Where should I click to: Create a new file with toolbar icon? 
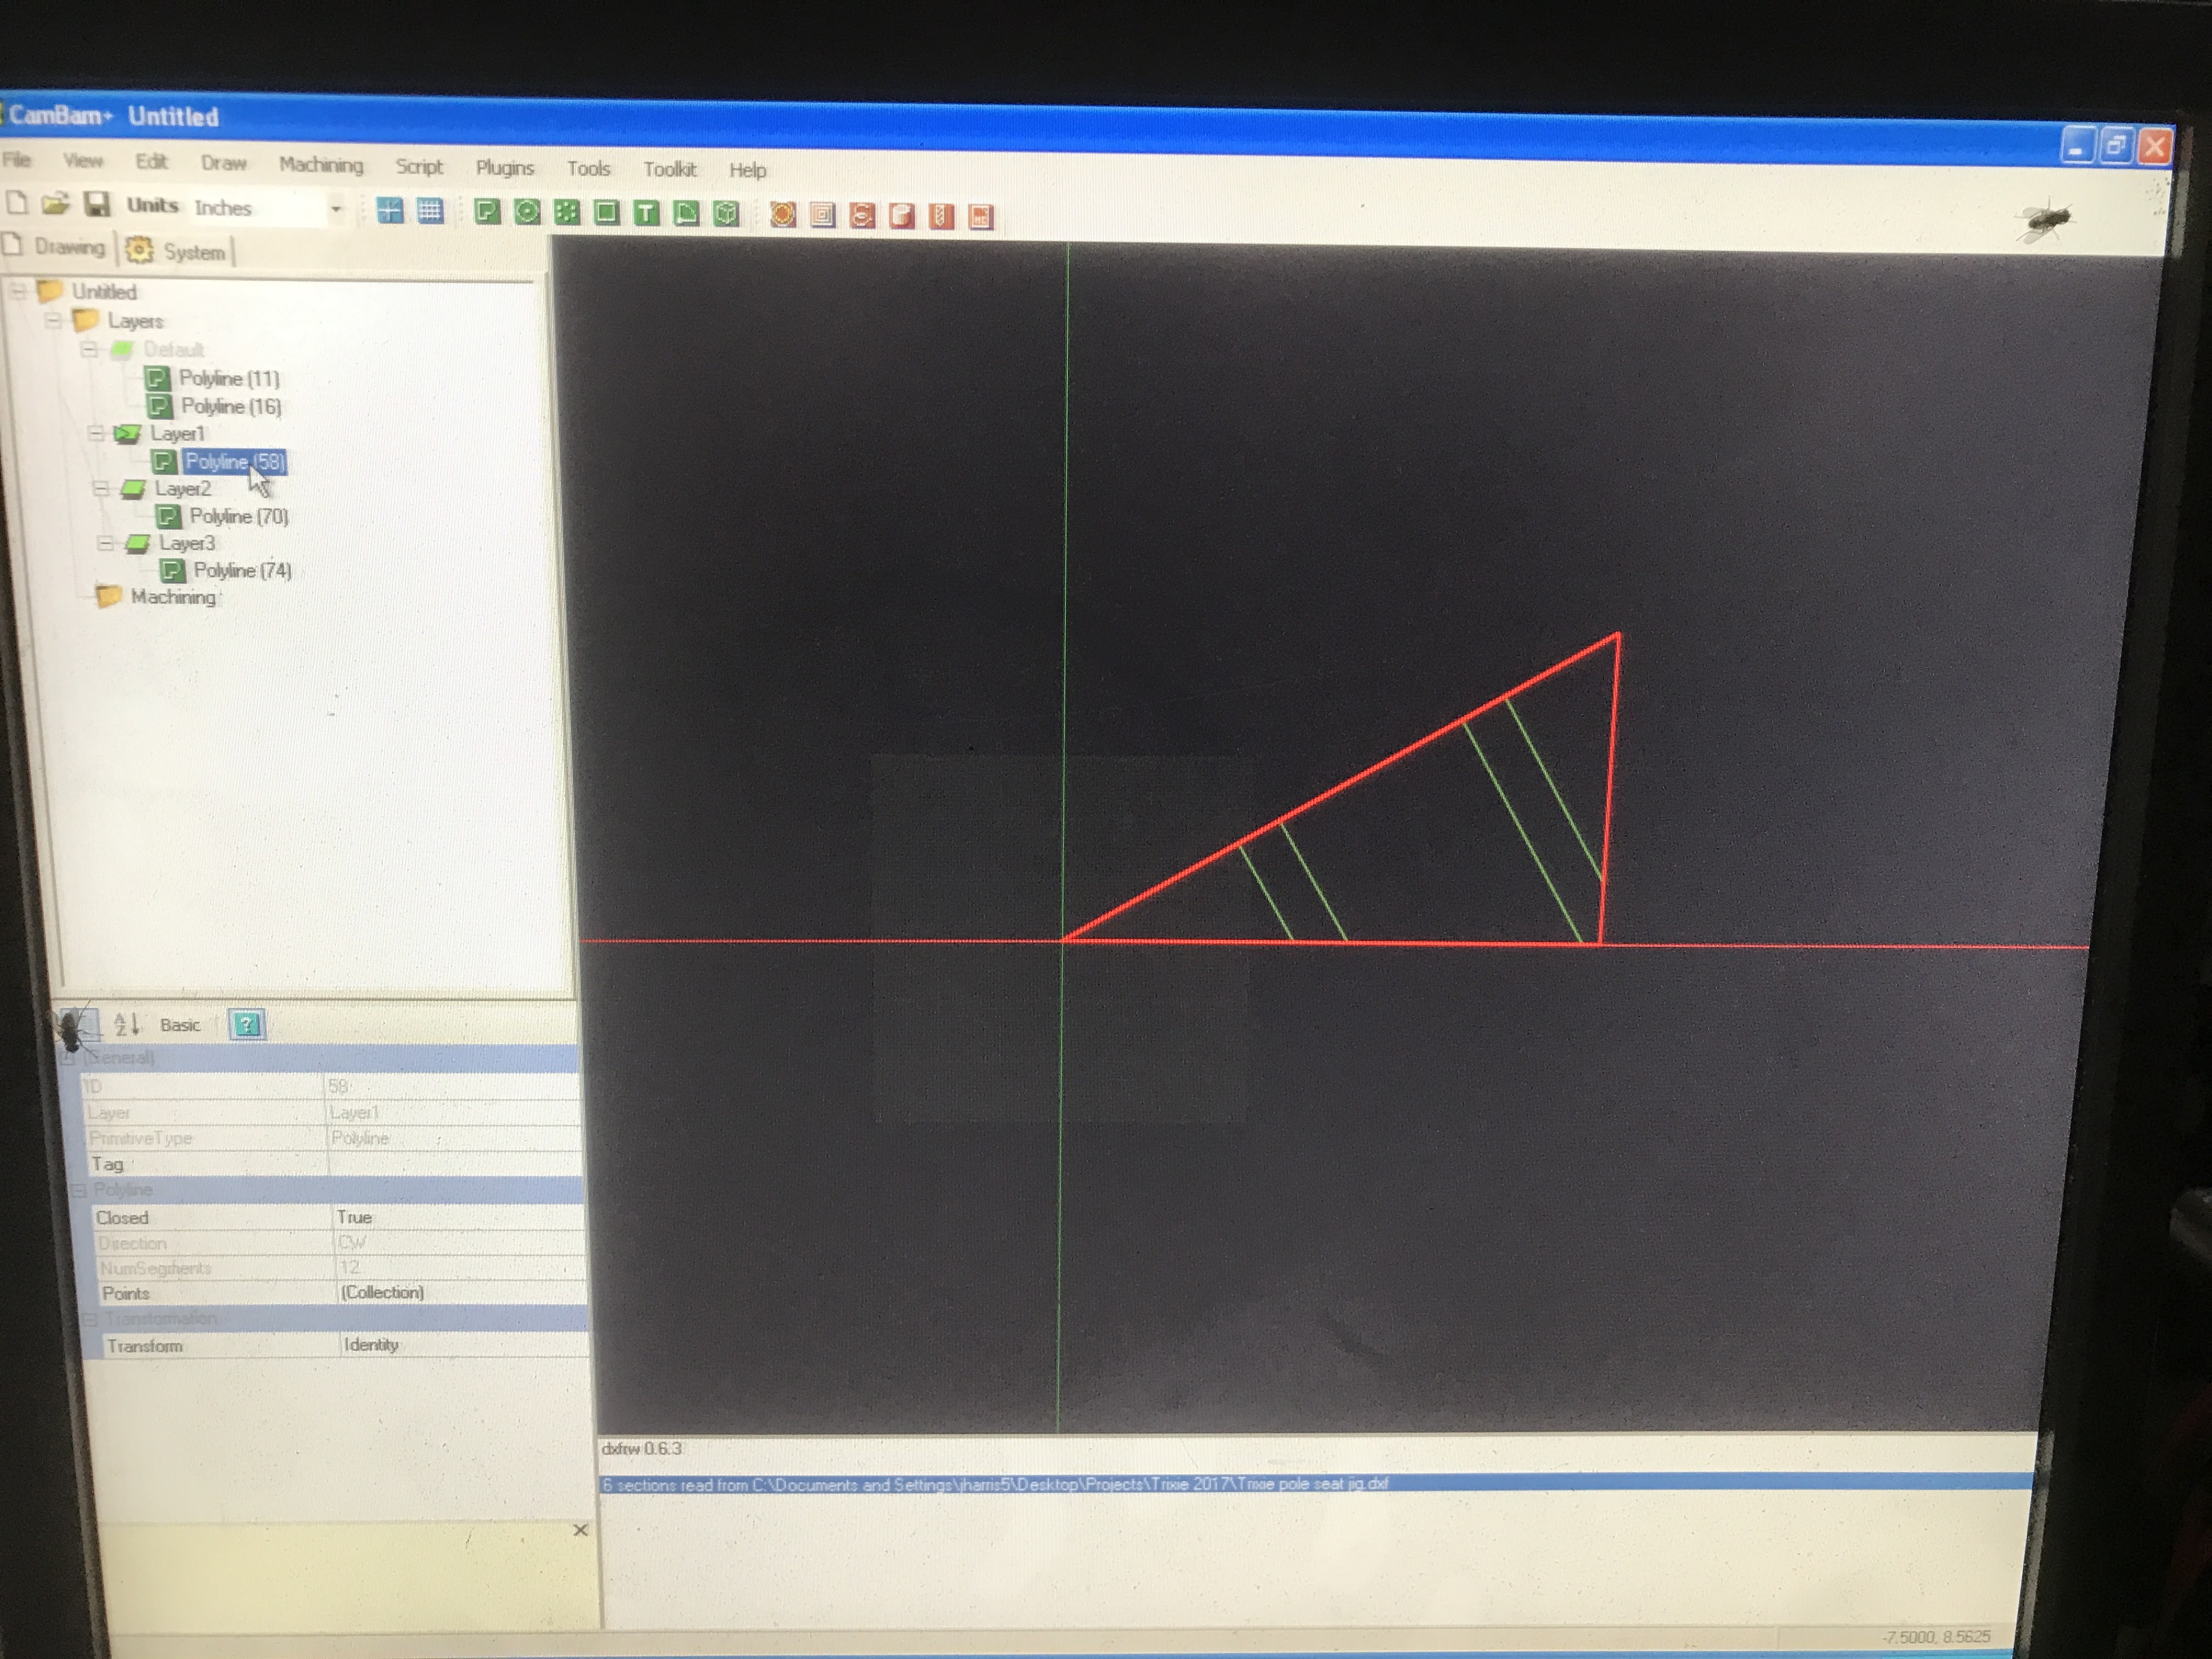pos(17,203)
